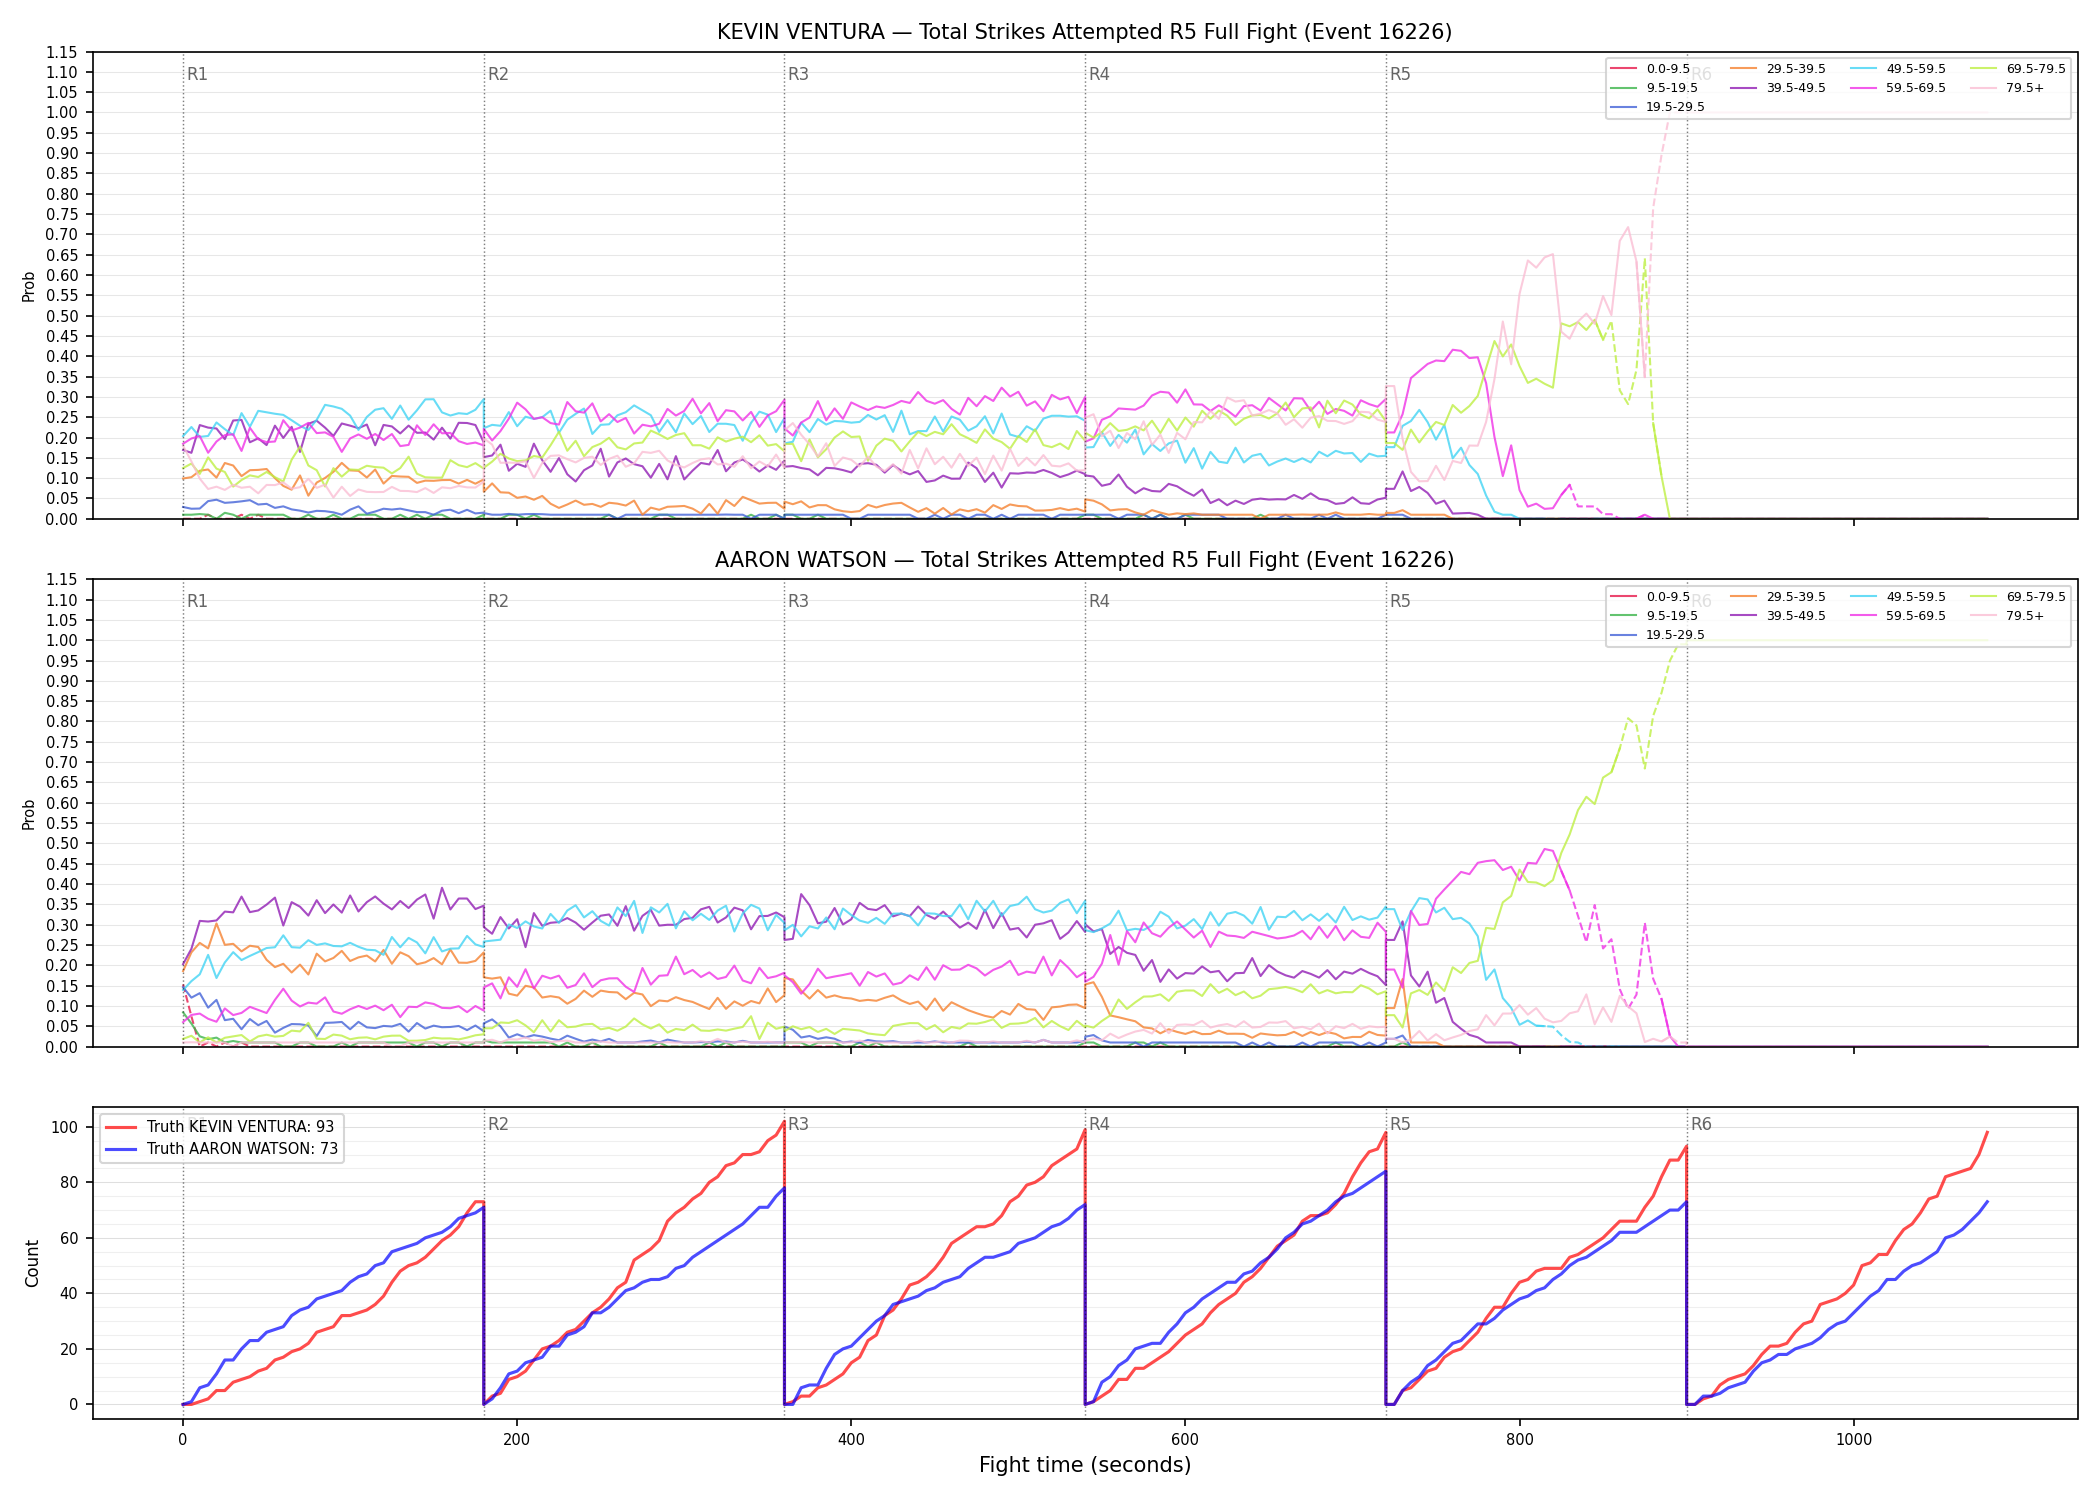The height and width of the screenshot is (1500, 2100).
Task: Click the R1 round marker in Ventura chart
Action: click(197, 74)
